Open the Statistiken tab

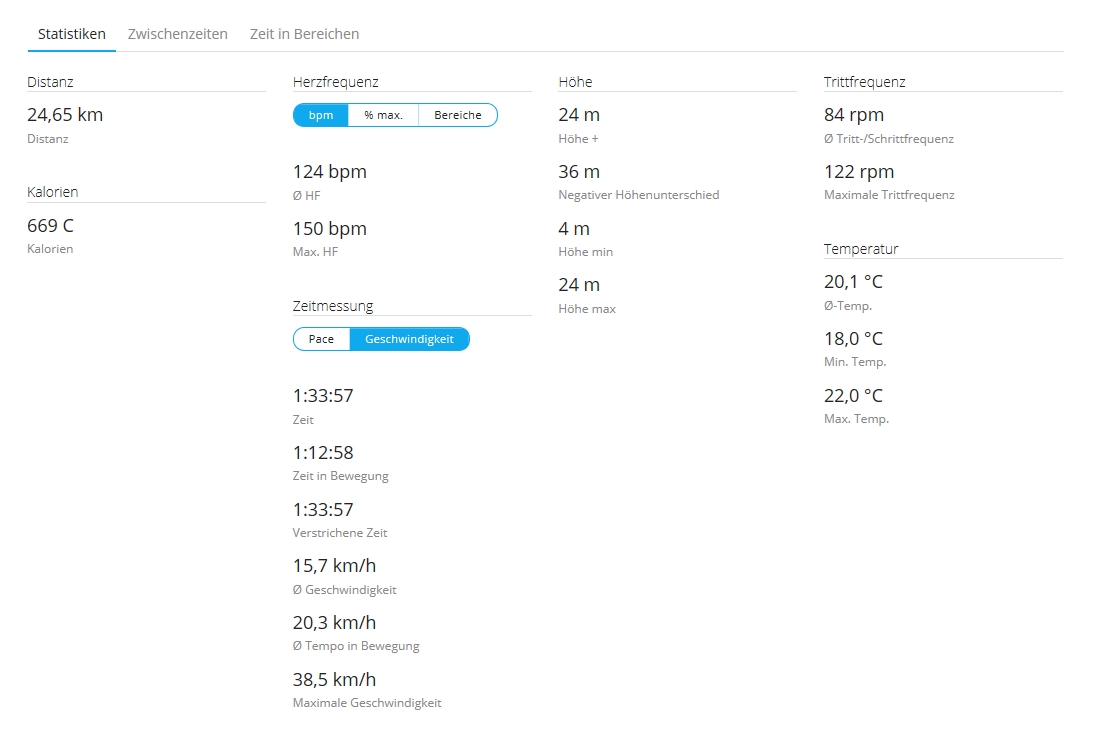(71, 34)
